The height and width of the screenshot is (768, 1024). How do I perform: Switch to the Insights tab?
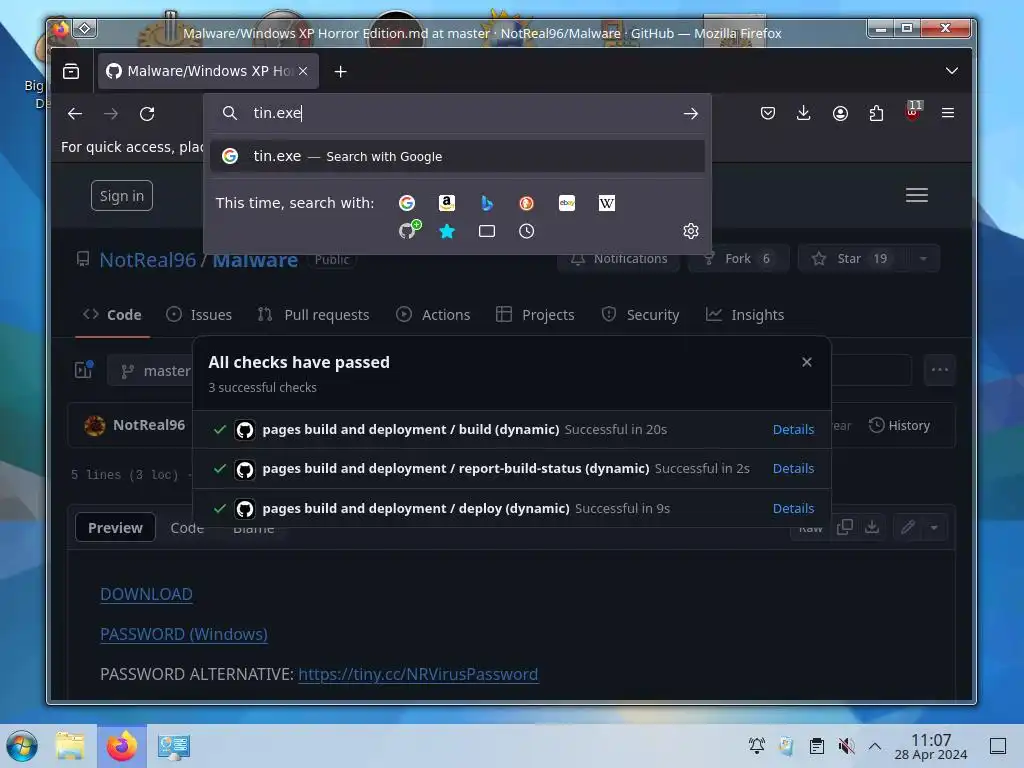(744, 315)
